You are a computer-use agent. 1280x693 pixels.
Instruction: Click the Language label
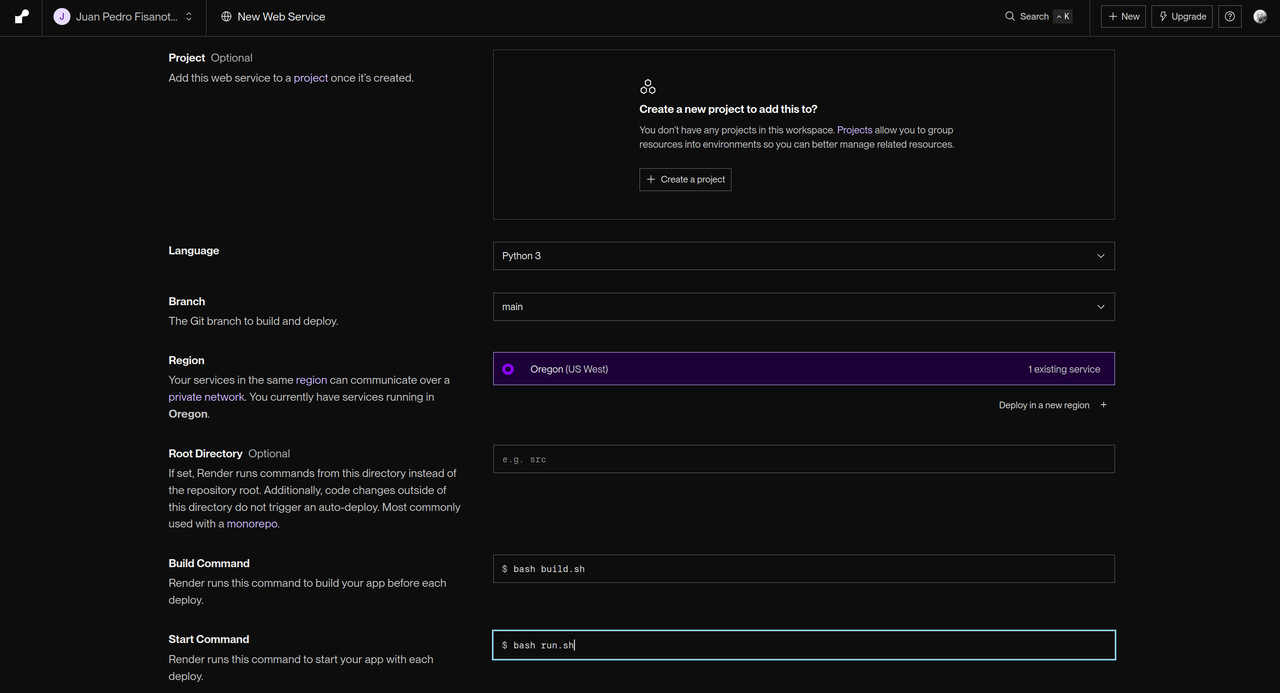(194, 251)
